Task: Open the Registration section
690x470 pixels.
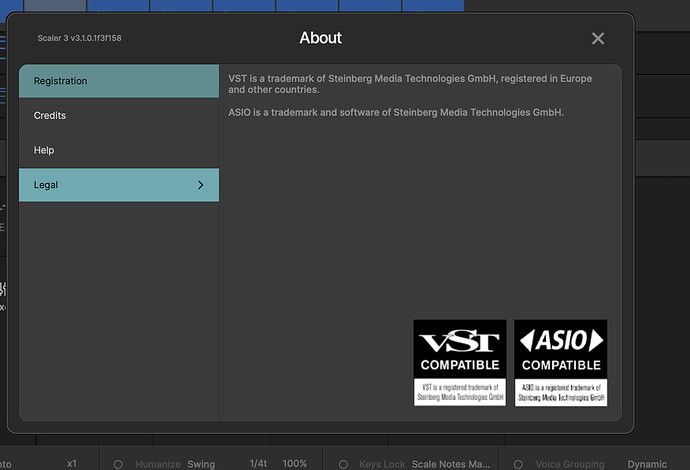Action: pyautogui.click(x=119, y=81)
